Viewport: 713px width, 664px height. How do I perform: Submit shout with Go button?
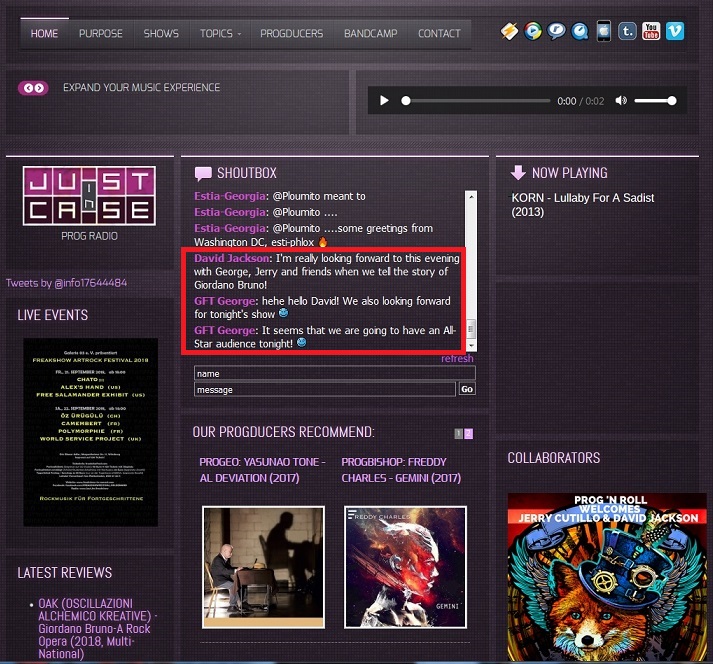[x=467, y=389]
